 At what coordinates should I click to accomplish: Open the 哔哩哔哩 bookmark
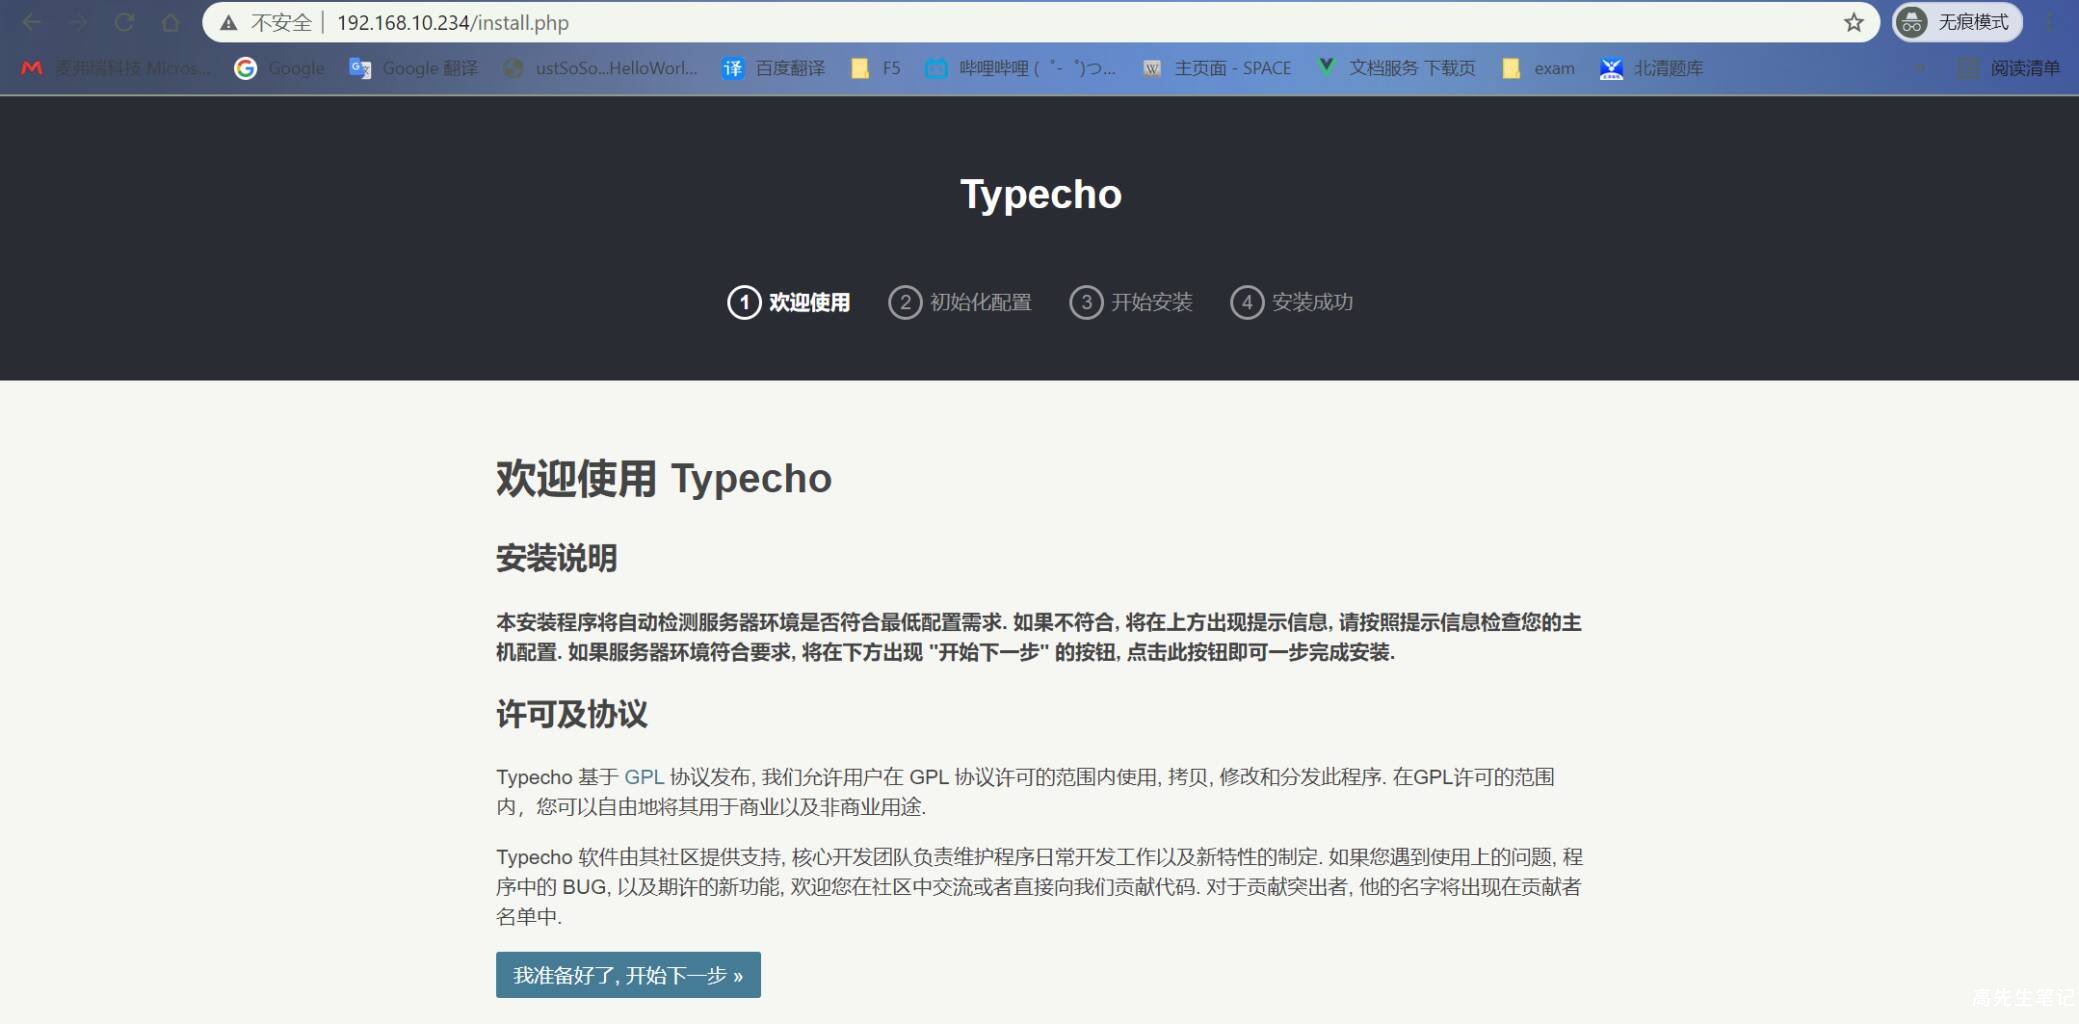pyautogui.click(x=1020, y=68)
